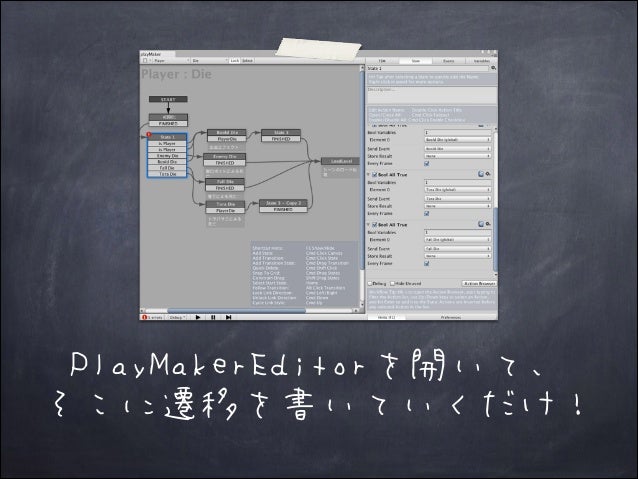The width and height of the screenshot is (638, 479).
Task: Click the small icon left of the Player dropdown
Action: pos(145,61)
